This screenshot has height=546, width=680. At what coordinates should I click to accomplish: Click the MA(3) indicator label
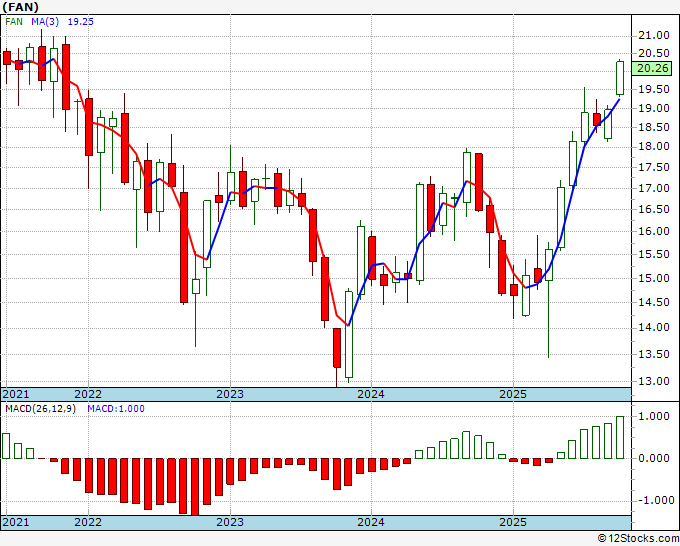pos(45,22)
